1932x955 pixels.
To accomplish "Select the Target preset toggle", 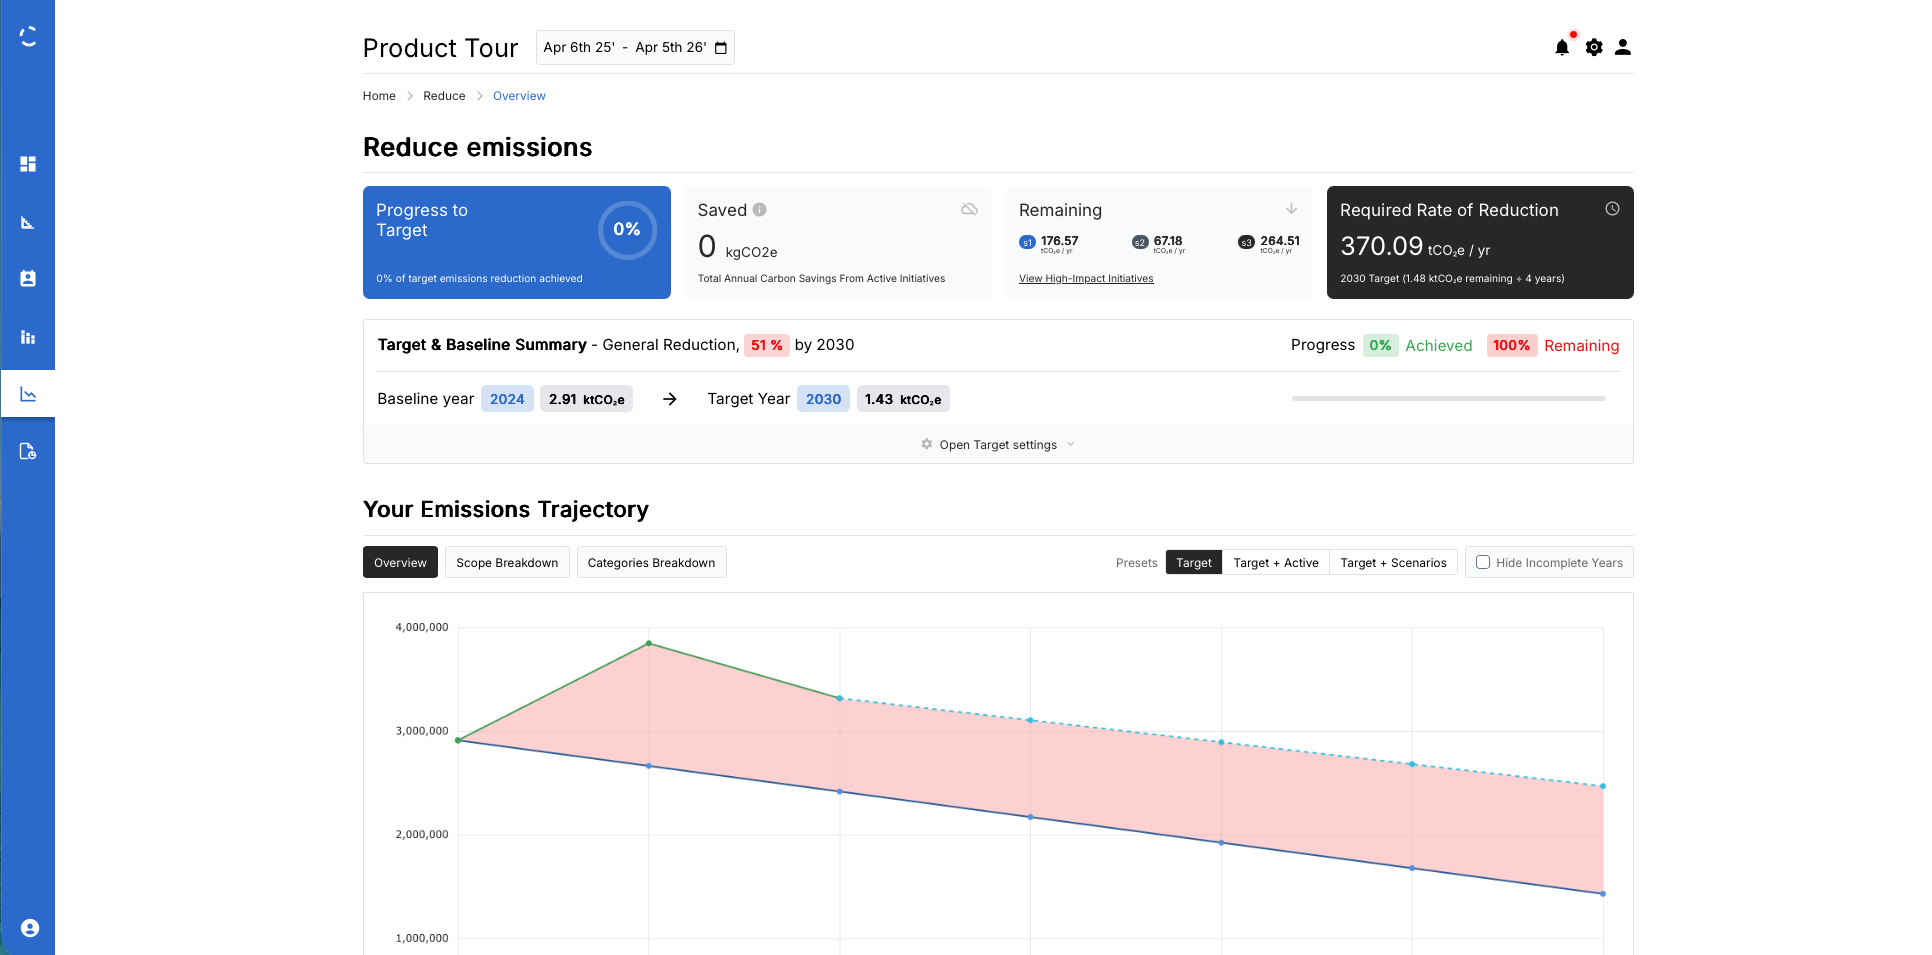I will (x=1193, y=562).
